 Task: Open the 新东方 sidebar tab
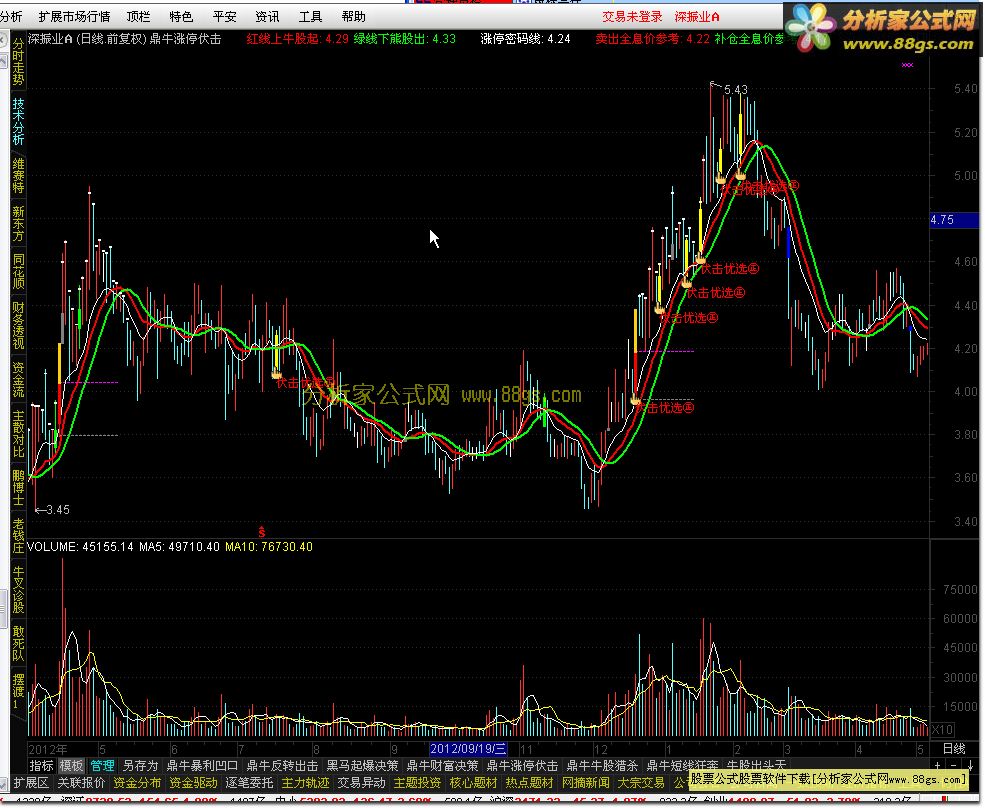pyautogui.click(x=18, y=224)
